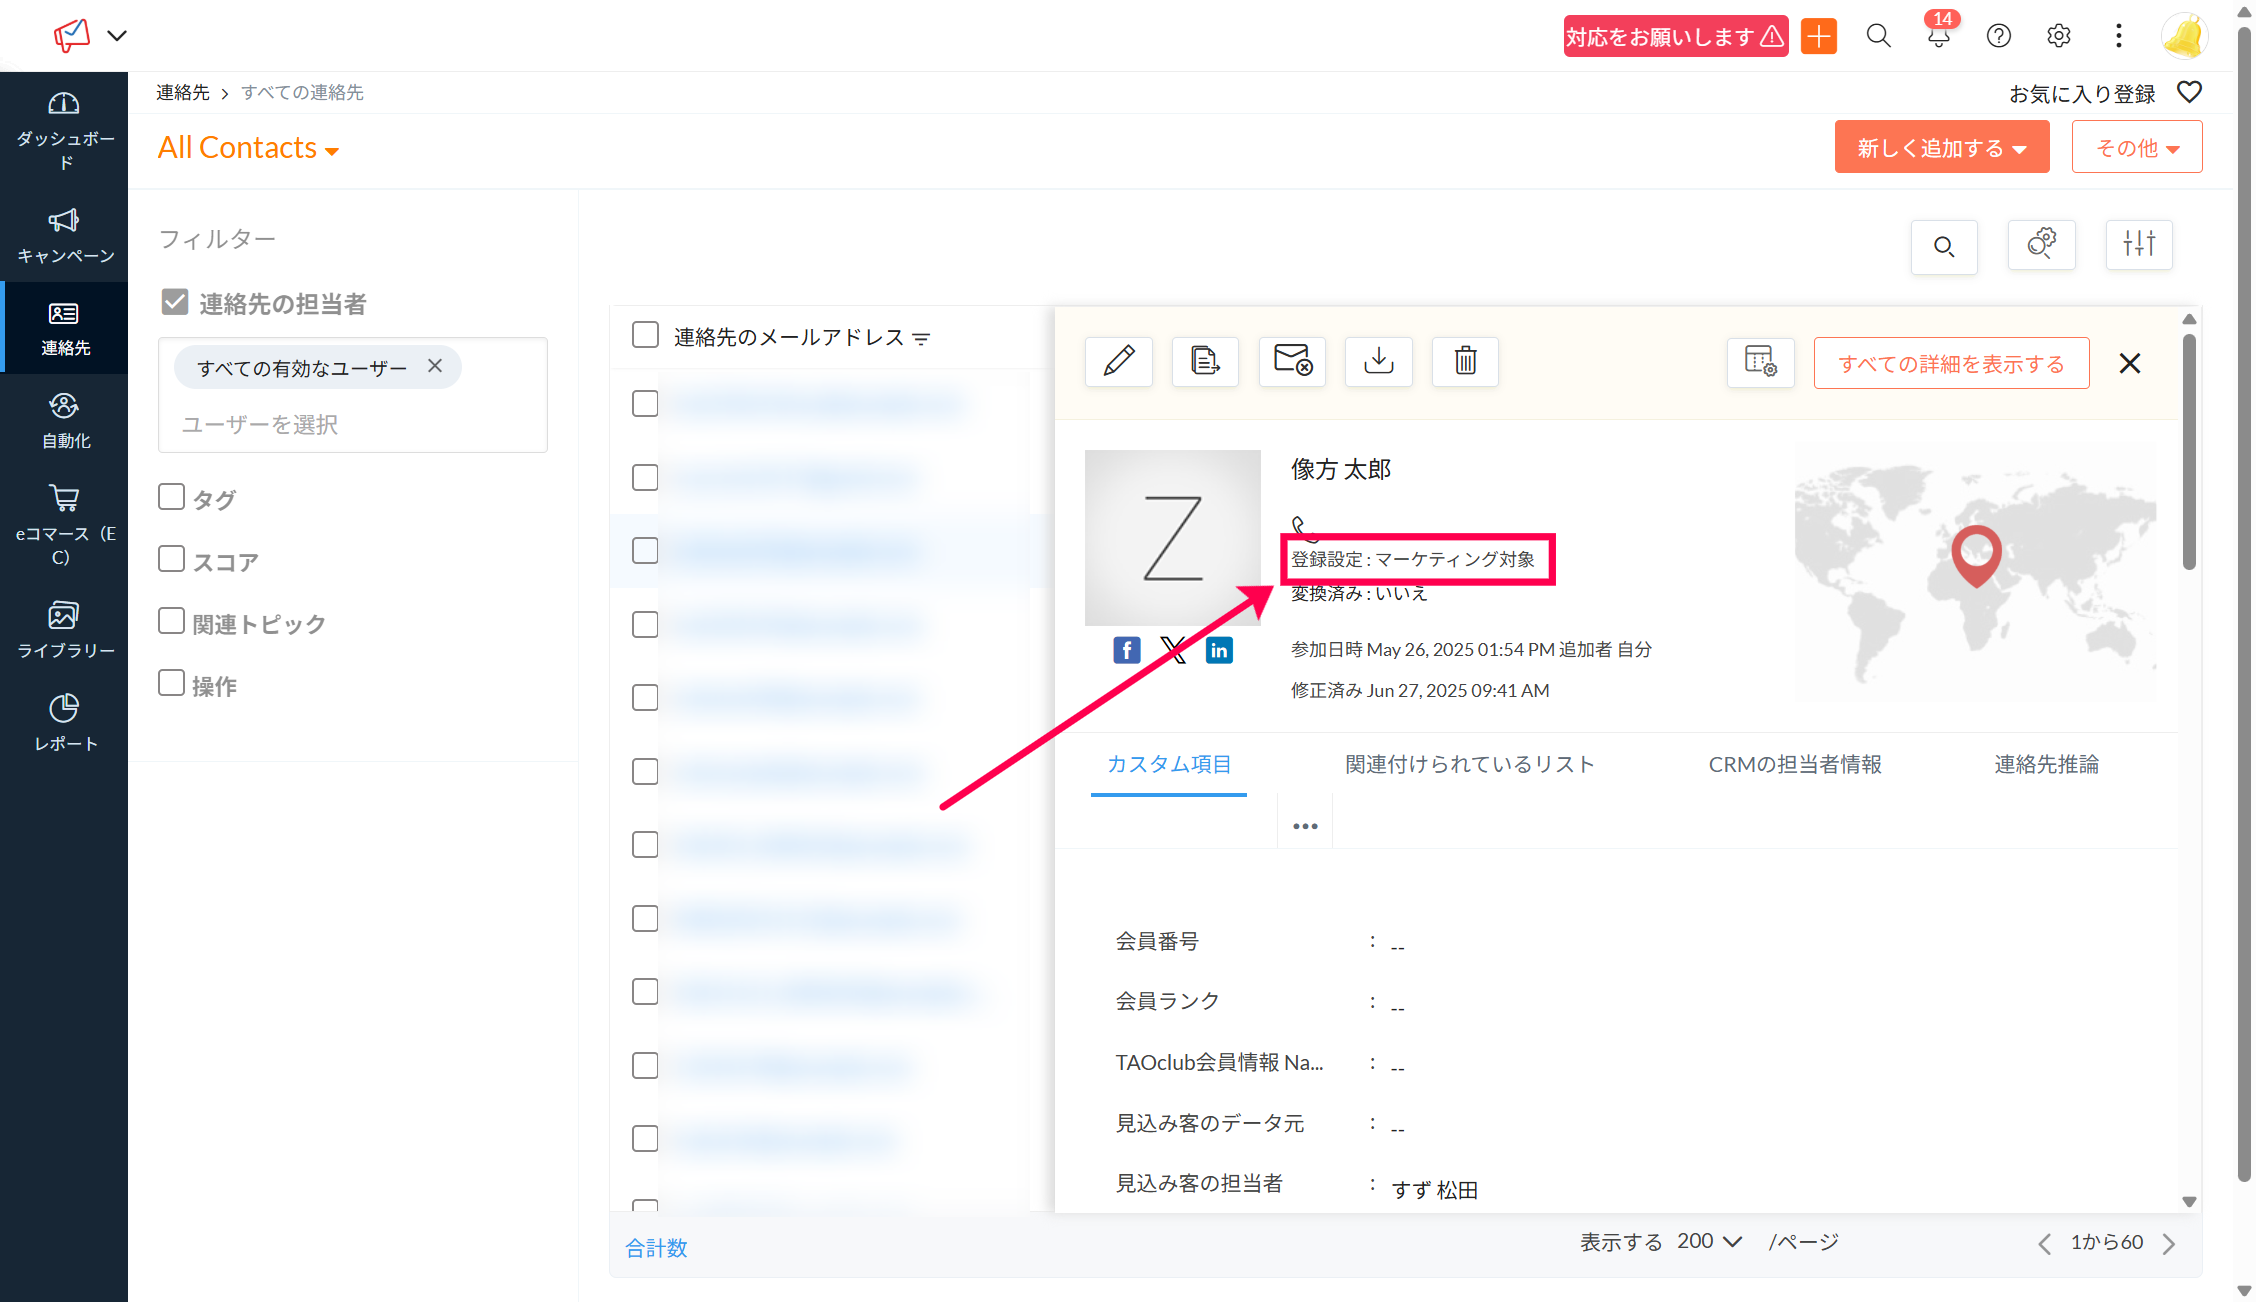Click すべての詳細を表示する button
2256x1302 pixels.
[1950, 363]
